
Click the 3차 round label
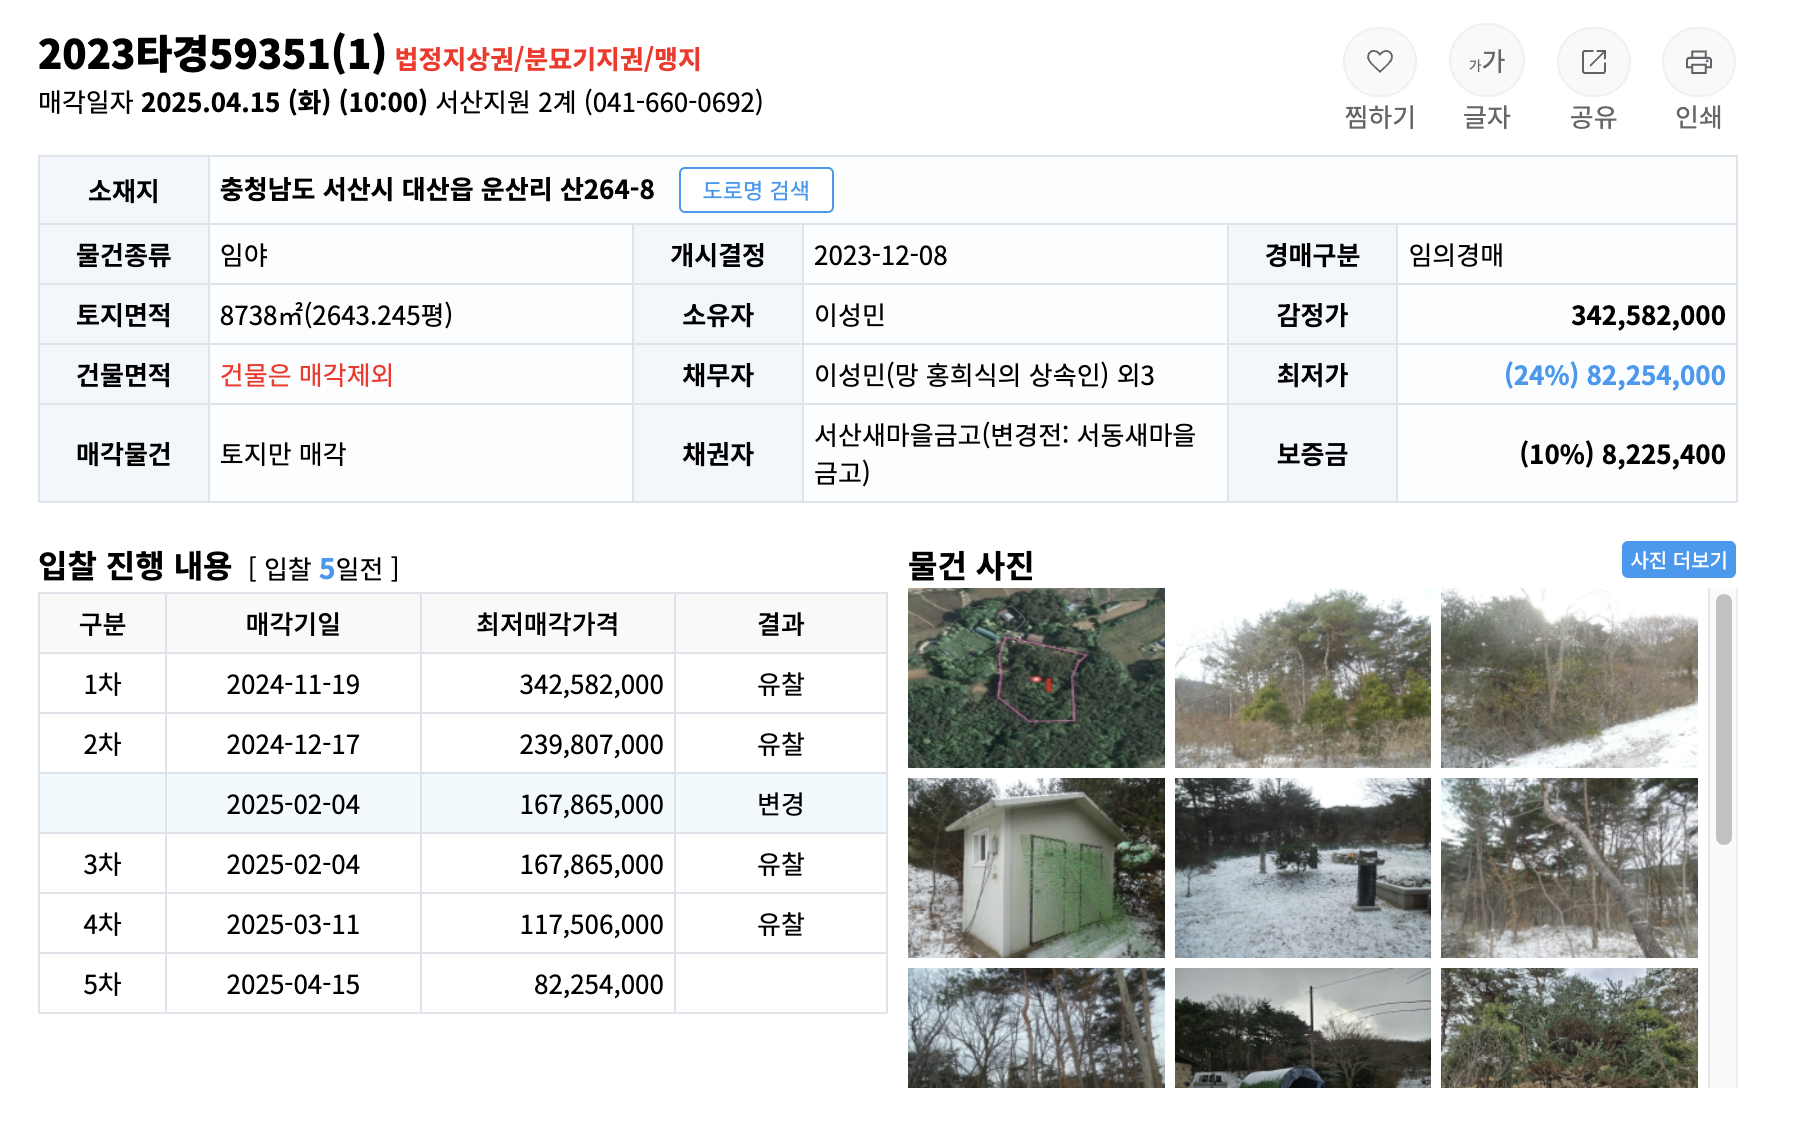(102, 865)
